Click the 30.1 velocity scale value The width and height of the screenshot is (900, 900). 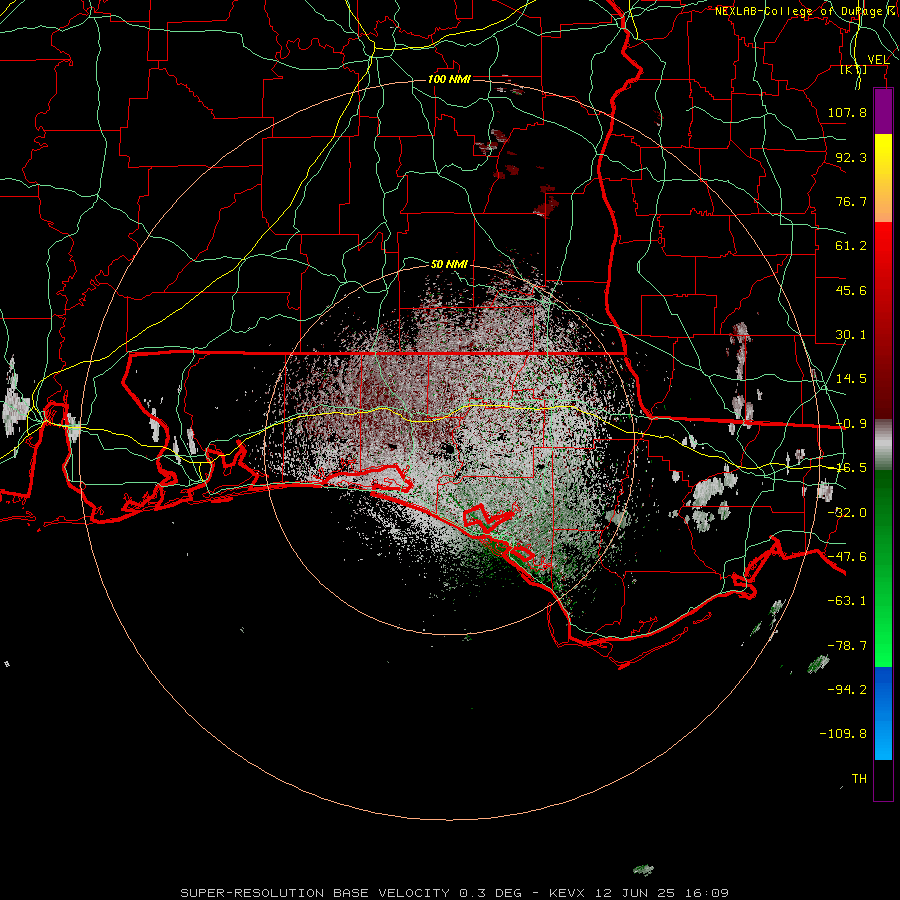pos(851,335)
